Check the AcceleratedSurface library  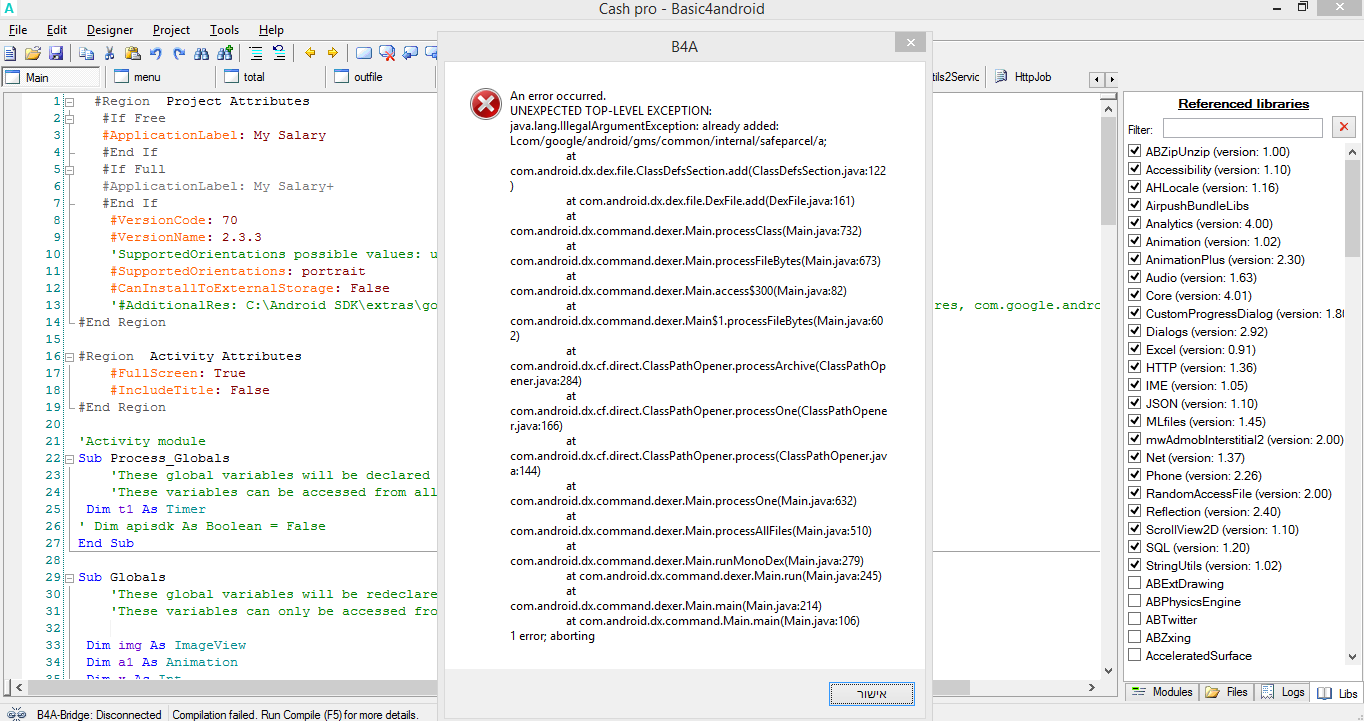click(1135, 655)
